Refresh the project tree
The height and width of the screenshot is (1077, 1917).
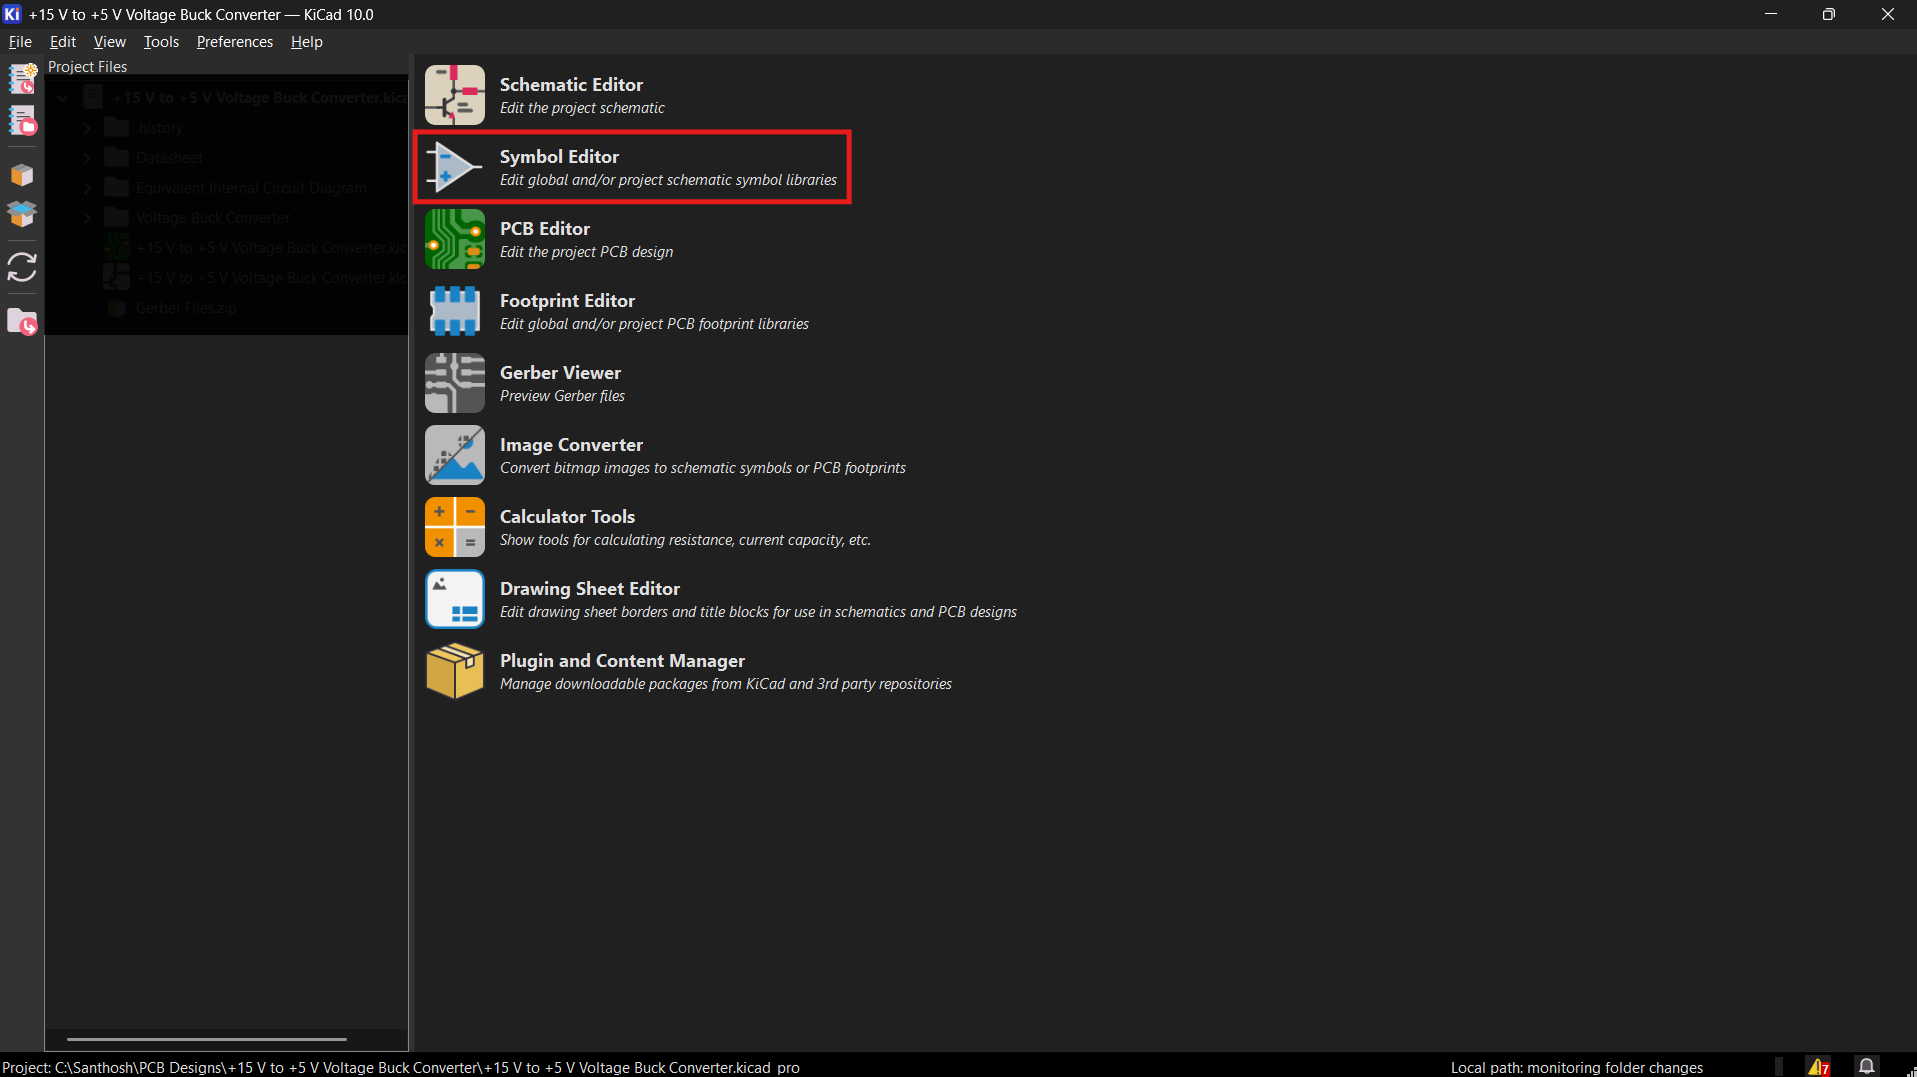(22, 267)
